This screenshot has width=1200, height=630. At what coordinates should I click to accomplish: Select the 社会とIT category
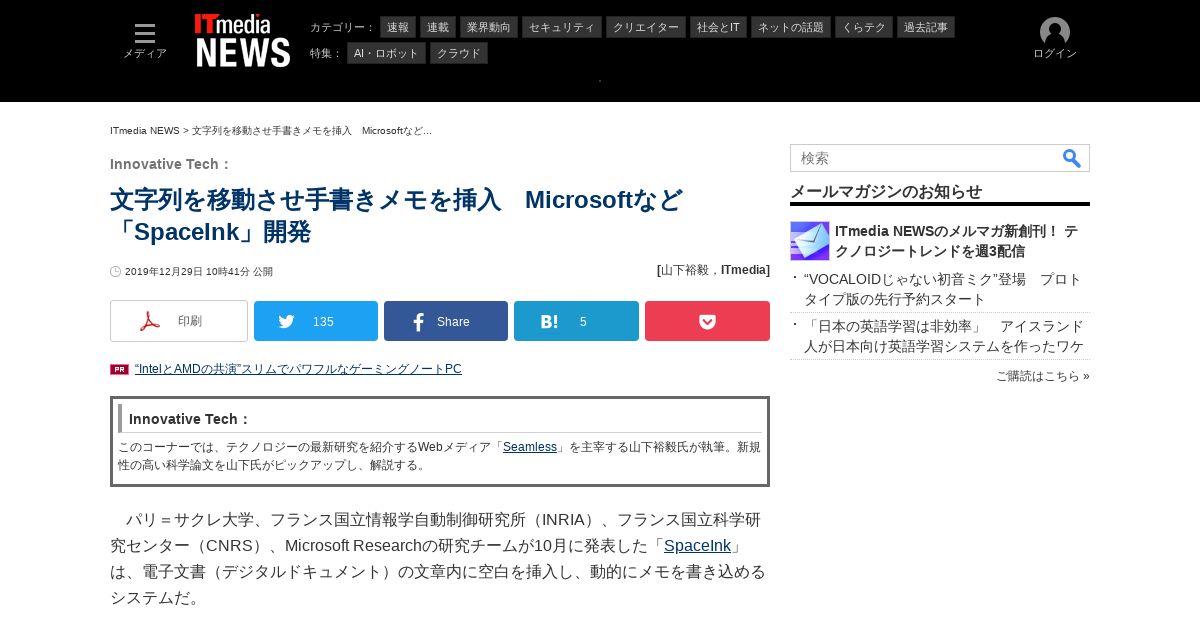[718, 27]
